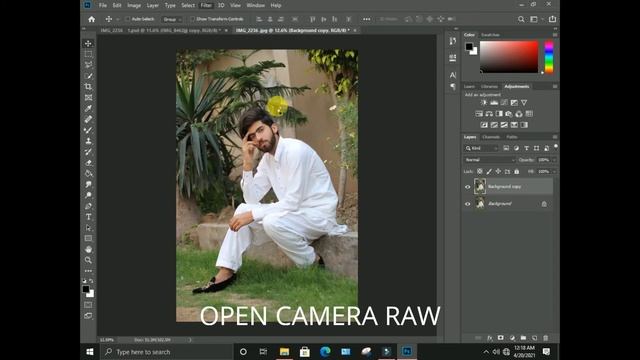Open the Layers panel options menu
Image resolution: width=640 pixels, height=360 pixels.
(x=555, y=137)
